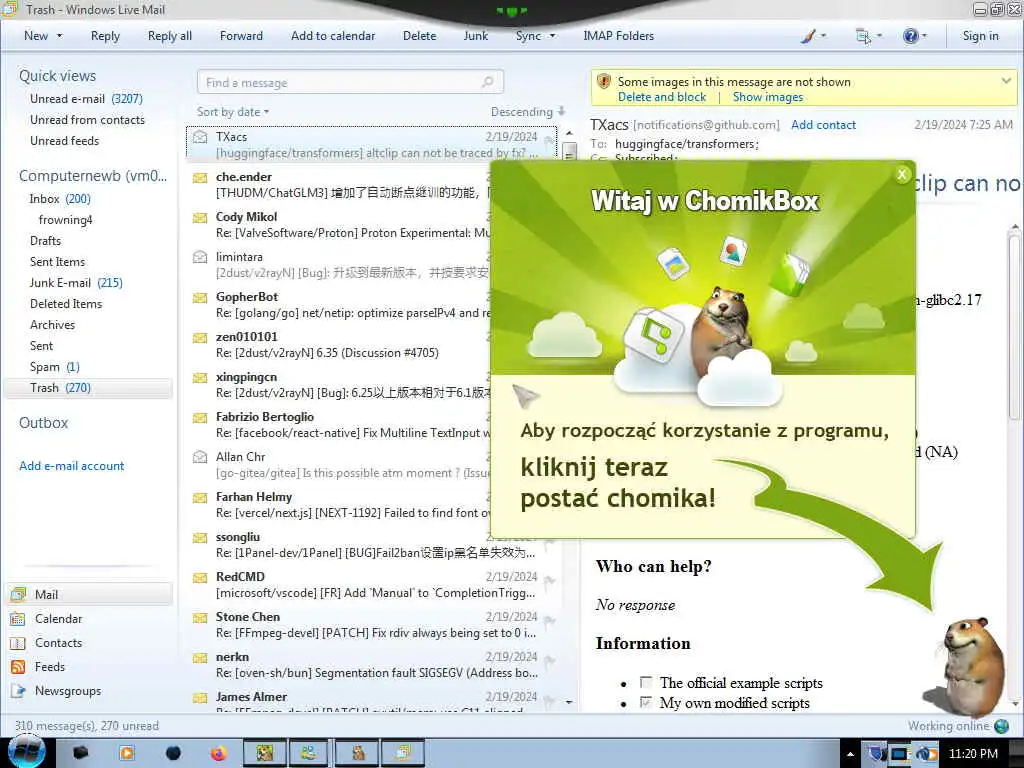The image size is (1024, 768).
Task: Open the Drafts folder
Action: pyautogui.click(x=45, y=241)
